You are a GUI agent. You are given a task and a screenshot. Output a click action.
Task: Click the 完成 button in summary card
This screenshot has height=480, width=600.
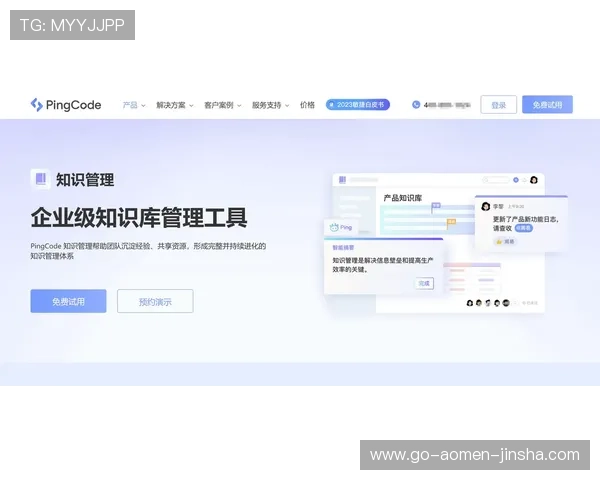[424, 283]
